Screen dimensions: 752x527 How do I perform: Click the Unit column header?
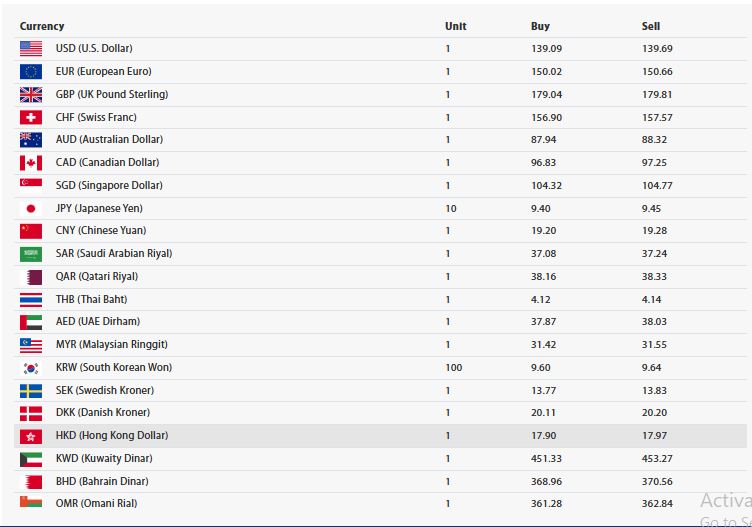coord(456,26)
